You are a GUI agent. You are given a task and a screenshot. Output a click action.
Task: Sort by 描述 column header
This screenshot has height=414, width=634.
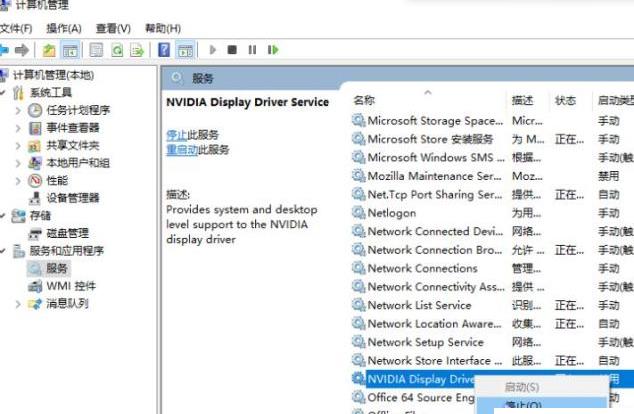pos(522,100)
